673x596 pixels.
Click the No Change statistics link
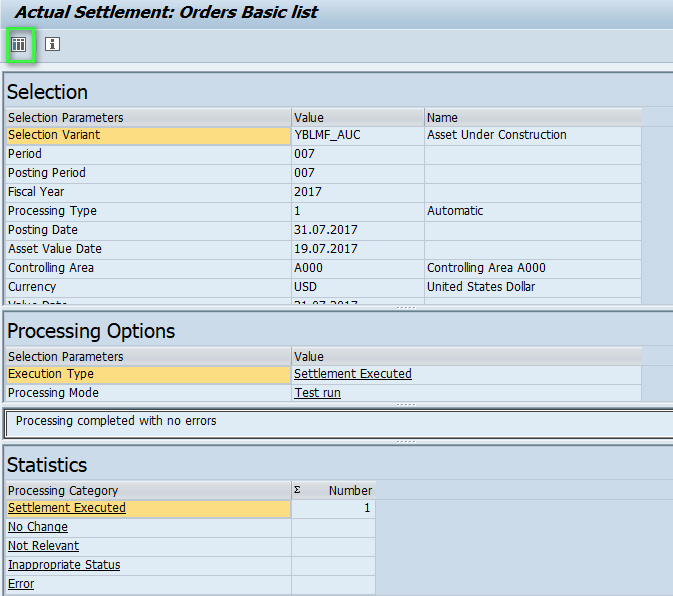[x=38, y=527]
